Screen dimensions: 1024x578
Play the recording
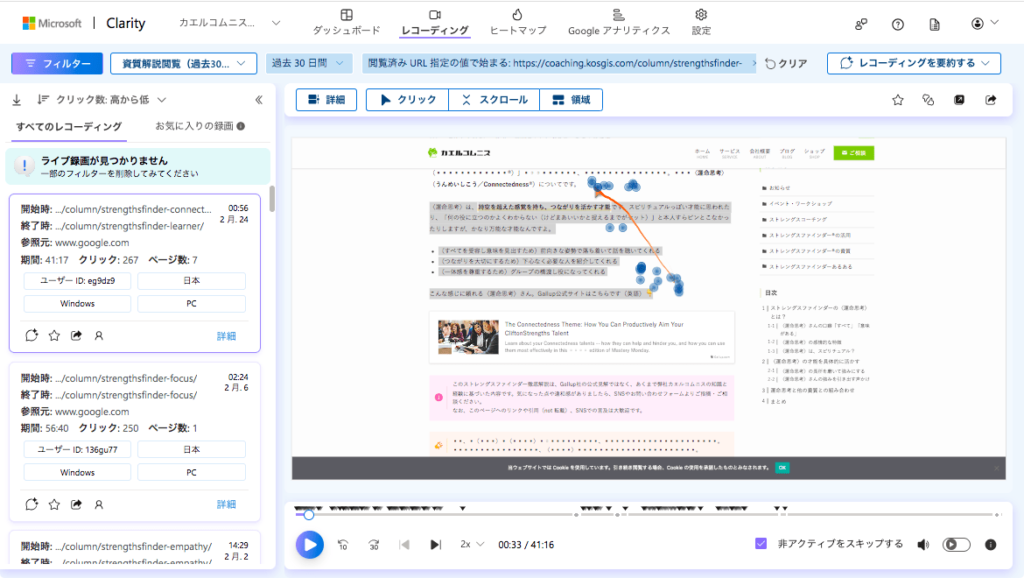click(x=310, y=545)
